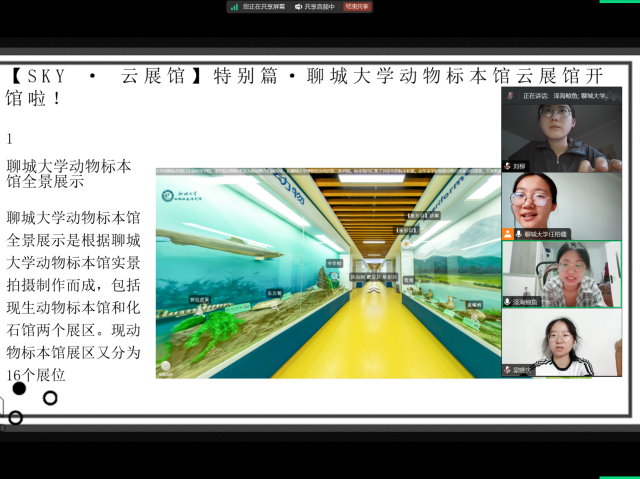Click the paragraph line 全景展示是根据聊城
This screenshot has height=479, width=640.
point(73,240)
